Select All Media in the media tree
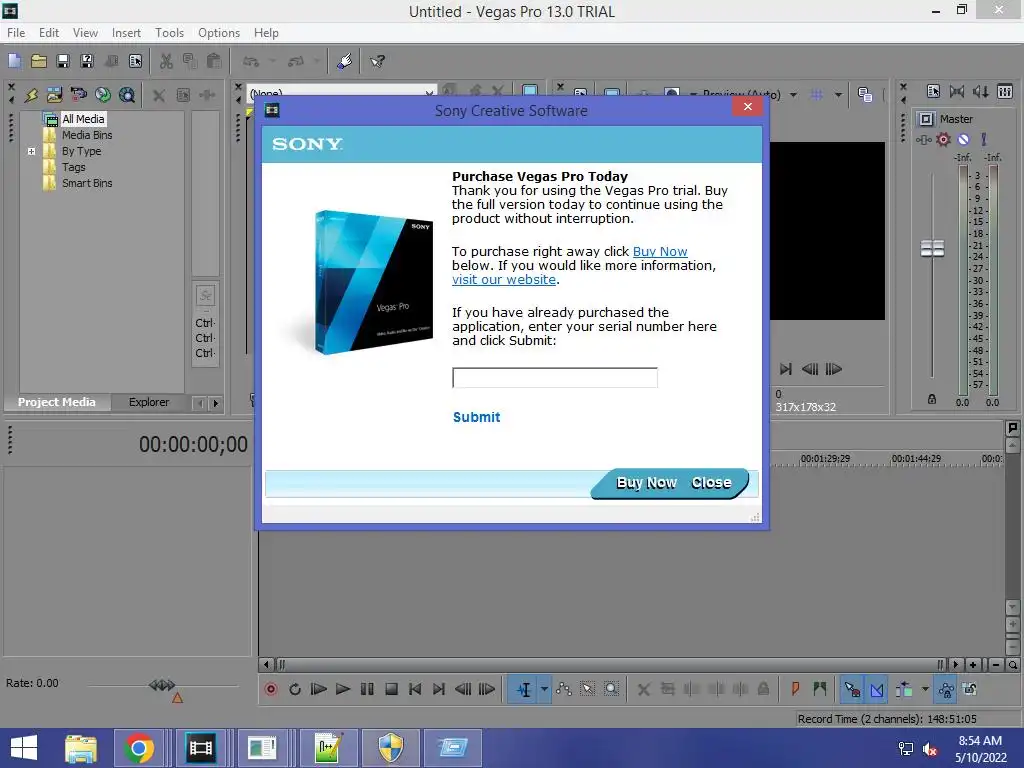This screenshot has width=1024, height=768. coord(83,119)
